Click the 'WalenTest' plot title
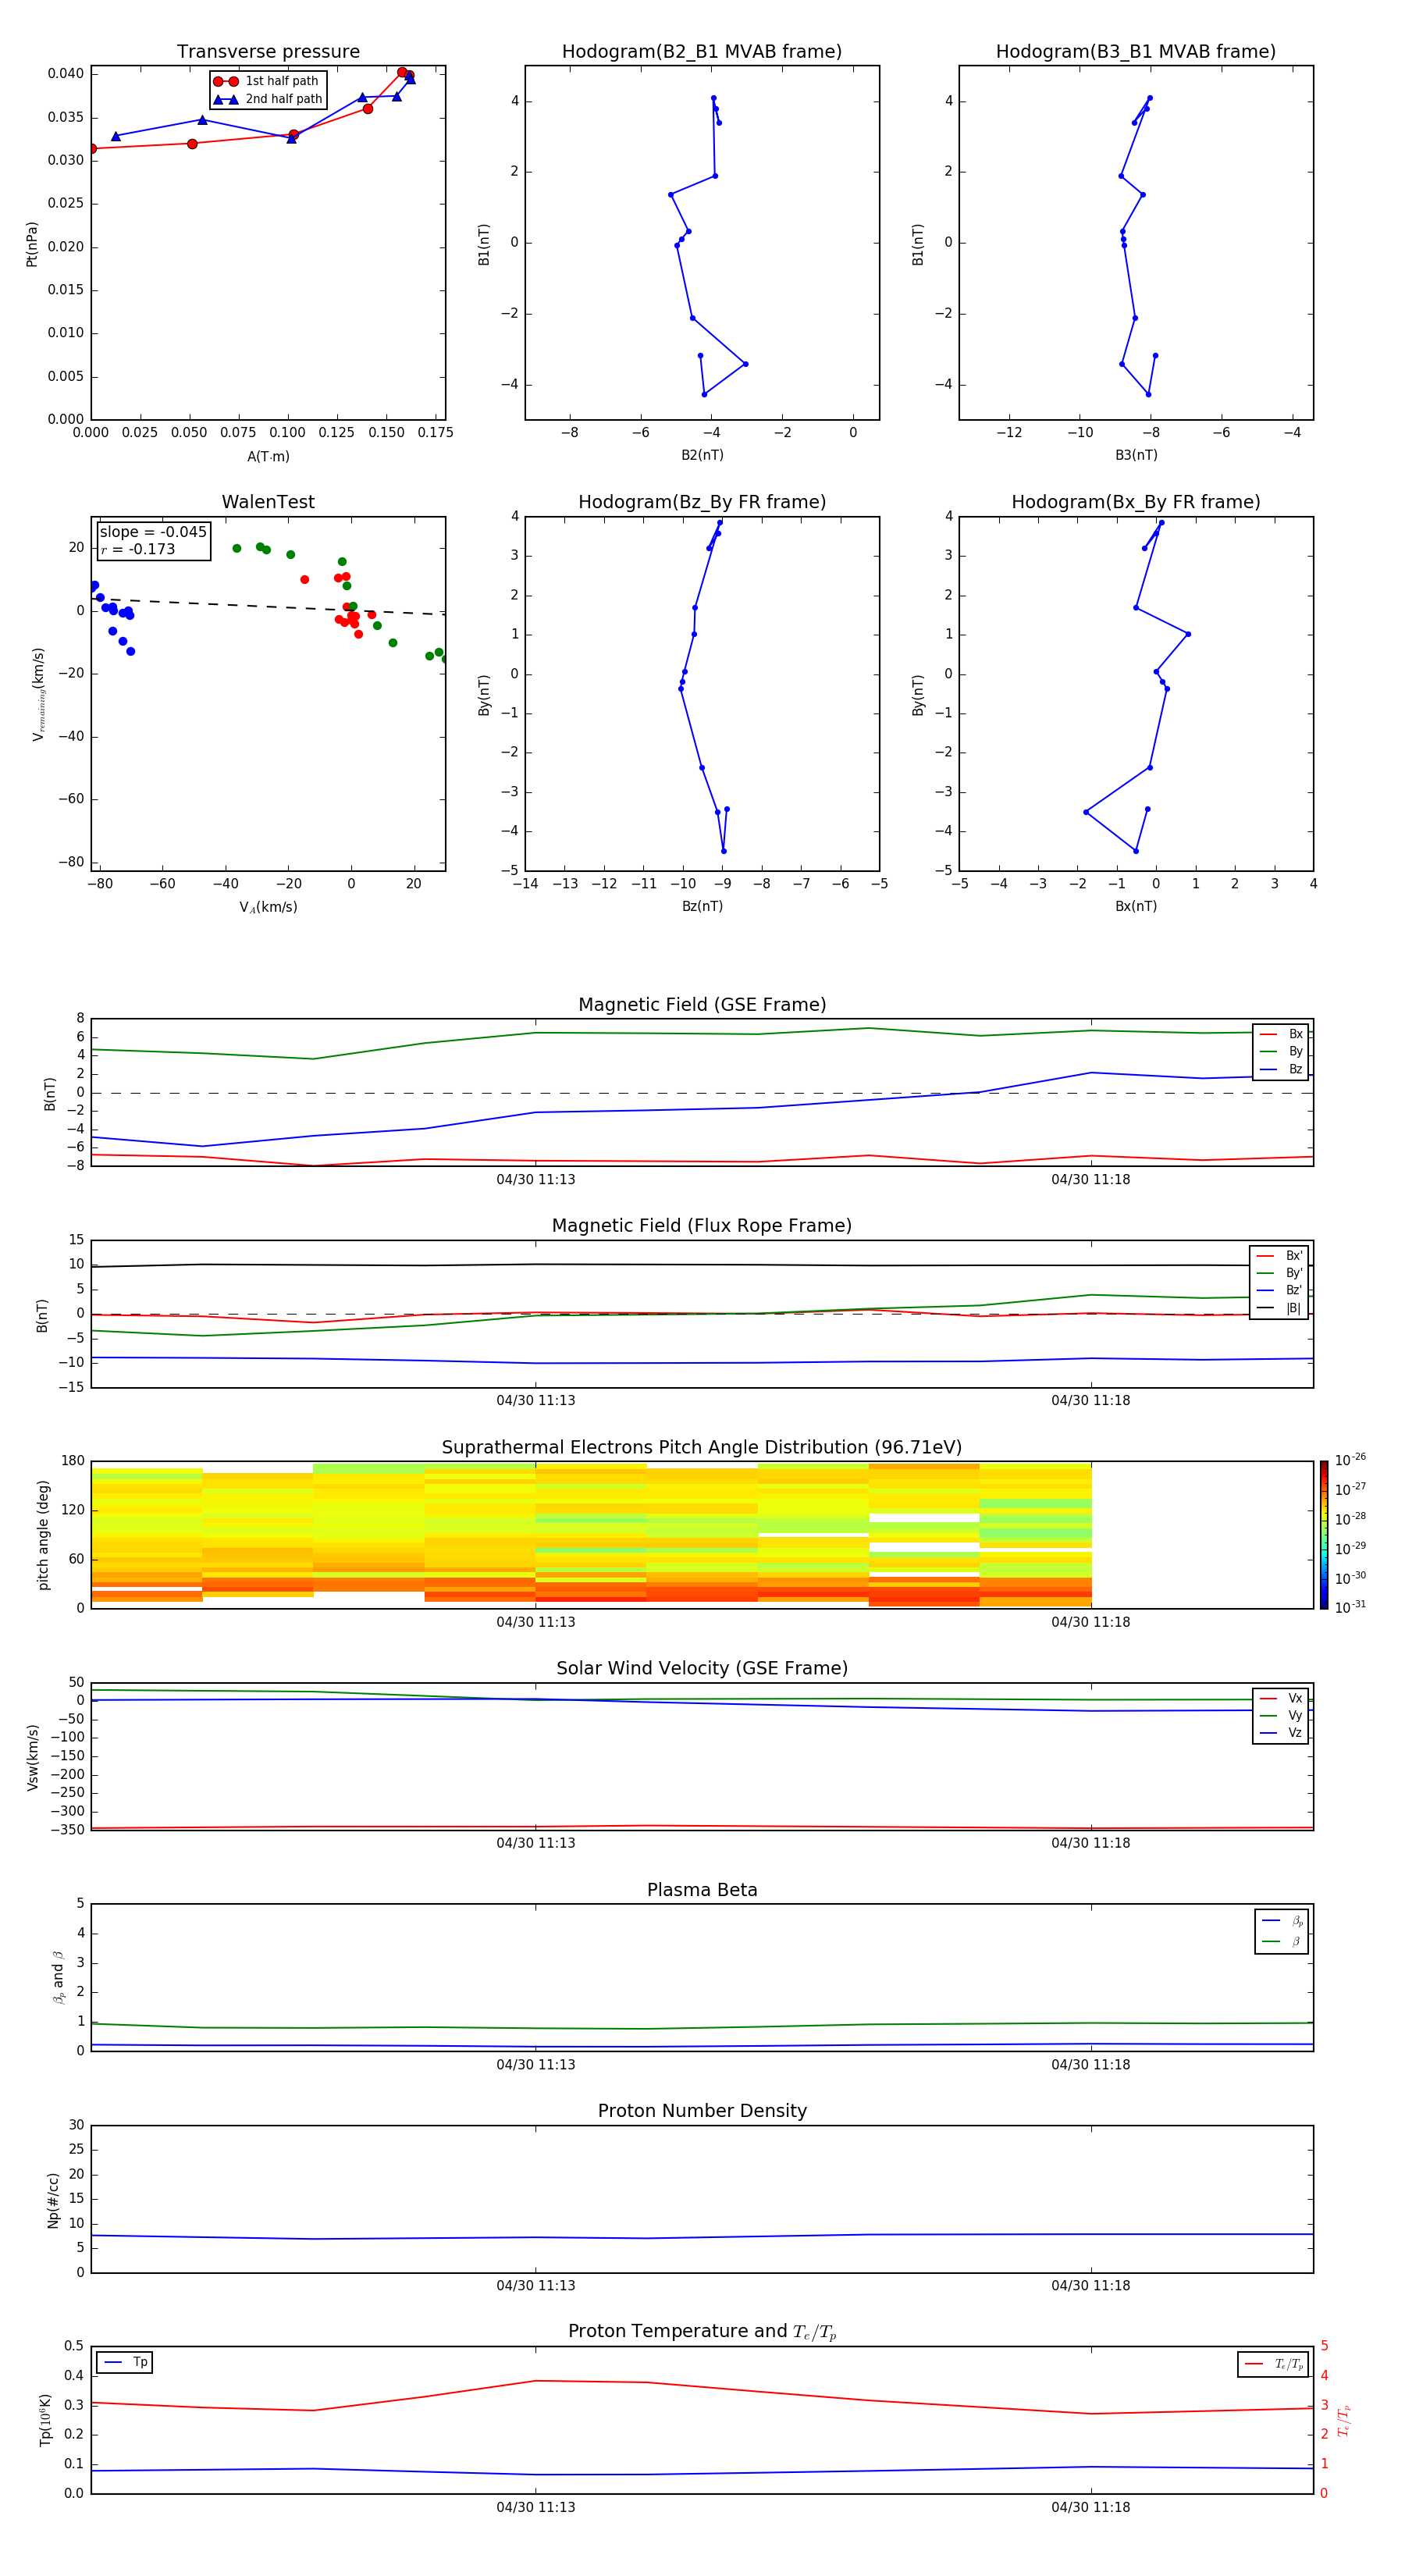Image resolution: width=1405 pixels, height=2576 pixels. pos(268,502)
